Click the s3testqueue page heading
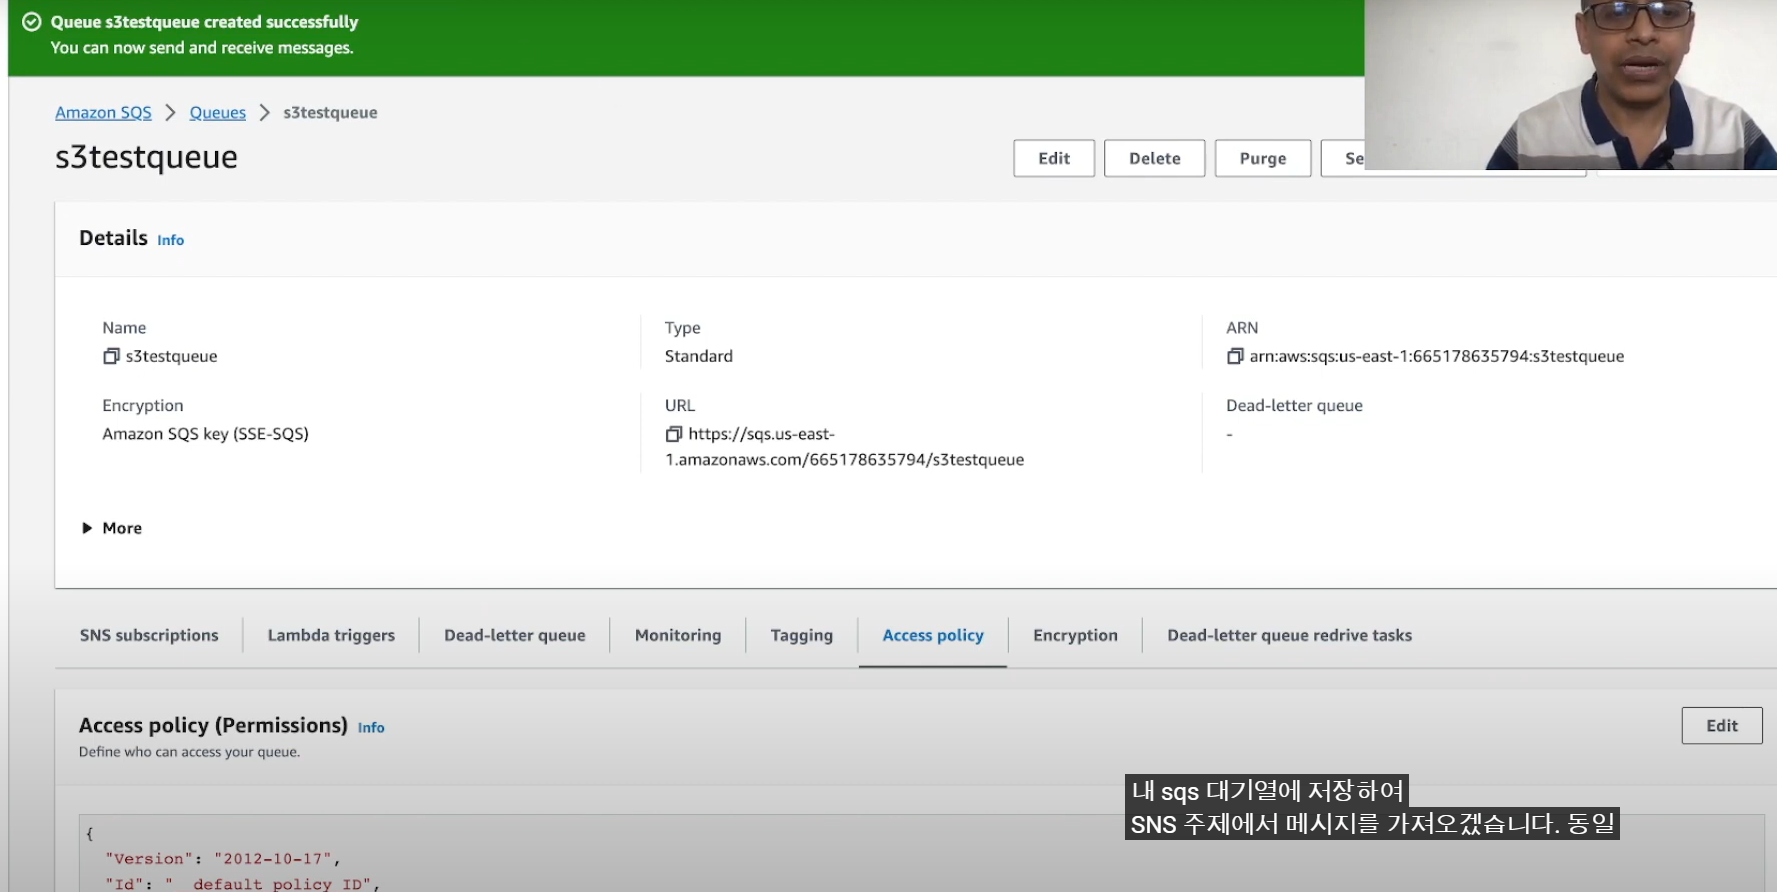The height and width of the screenshot is (892, 1777). coord(146,157)
